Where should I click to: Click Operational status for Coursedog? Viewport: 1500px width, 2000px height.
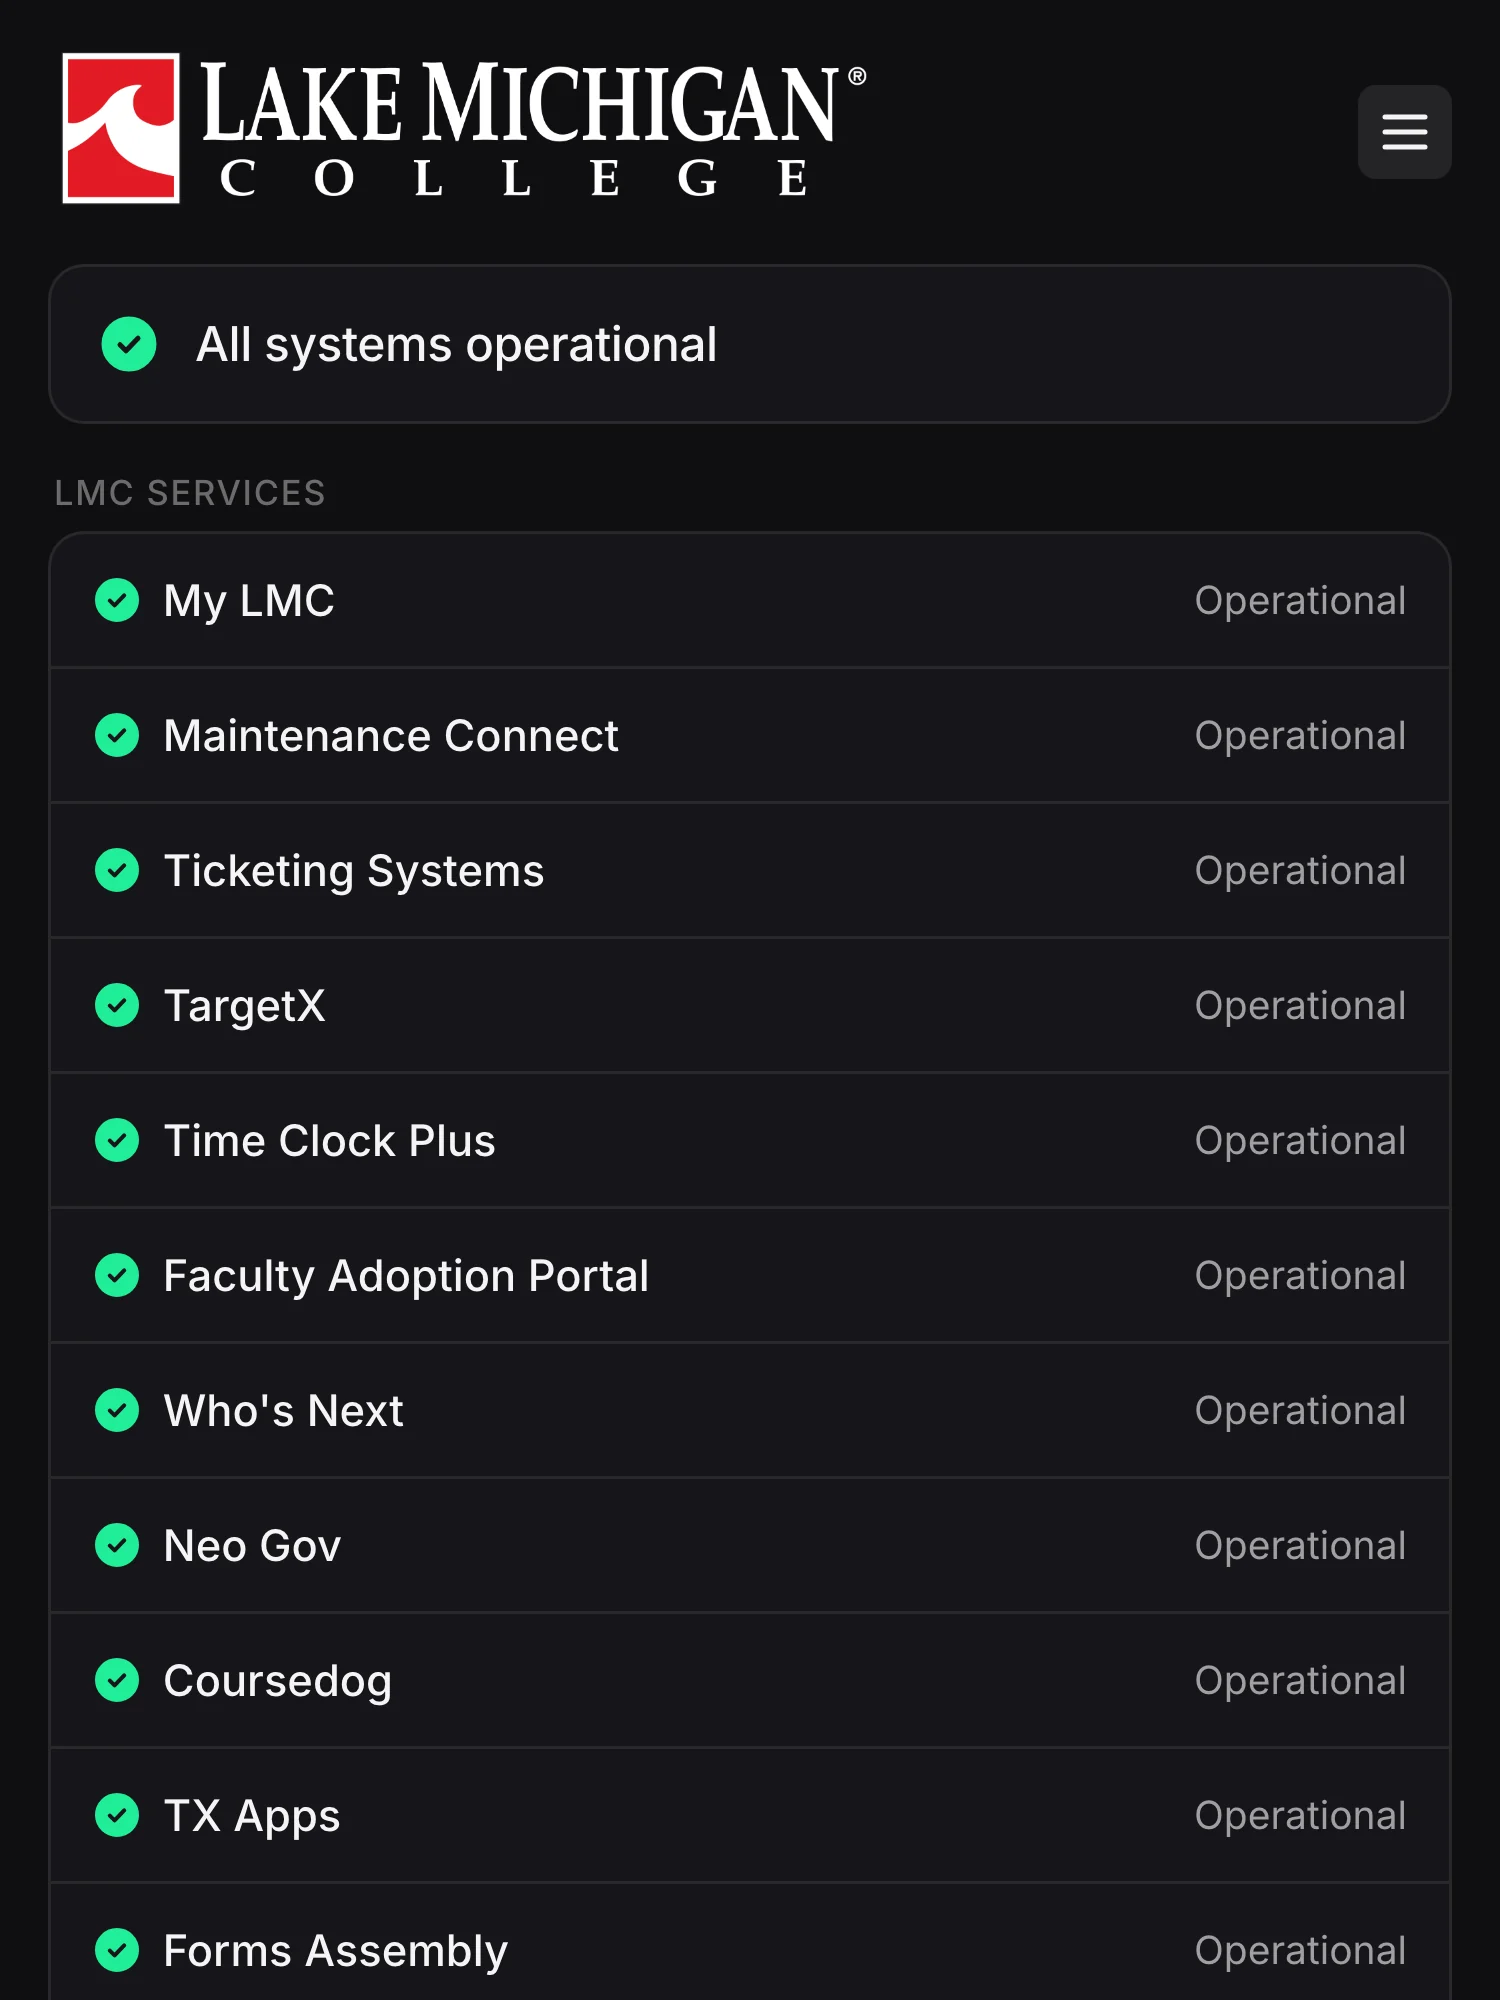tap(1300, 1681)
